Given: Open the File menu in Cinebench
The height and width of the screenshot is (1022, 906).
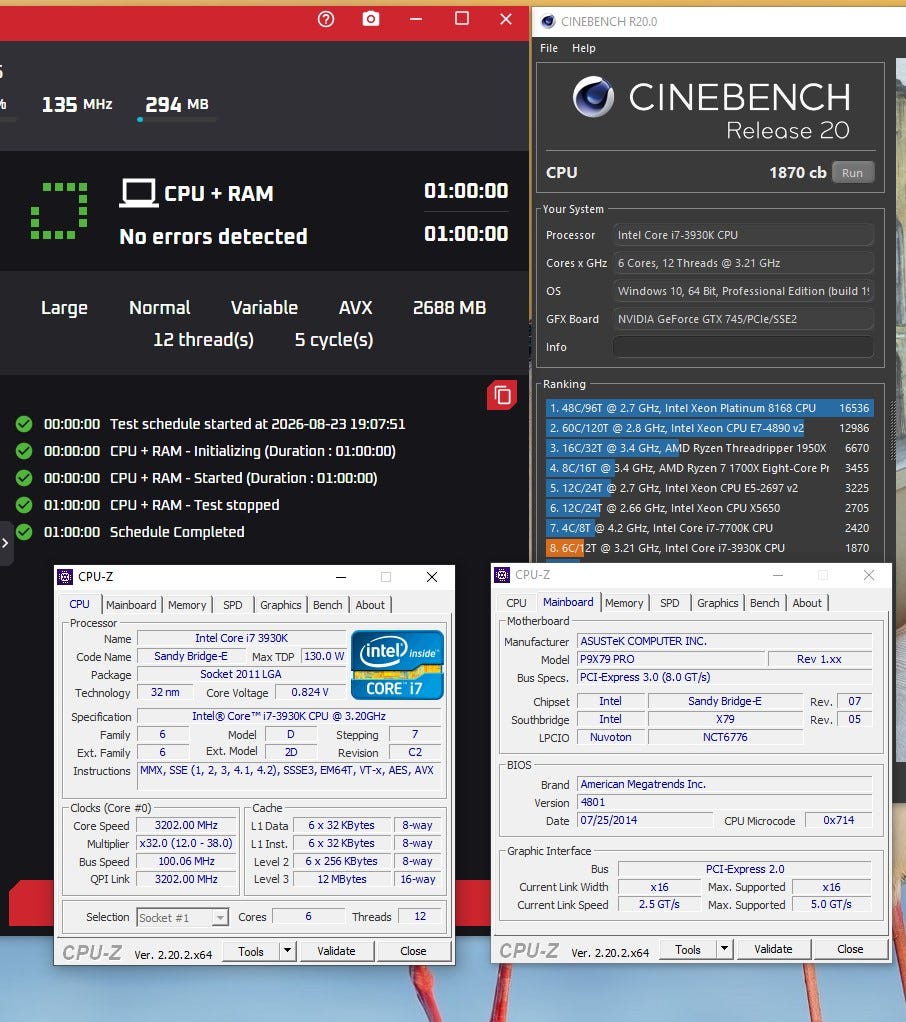Looking at the screenshot, I should [x=549, y=48].
